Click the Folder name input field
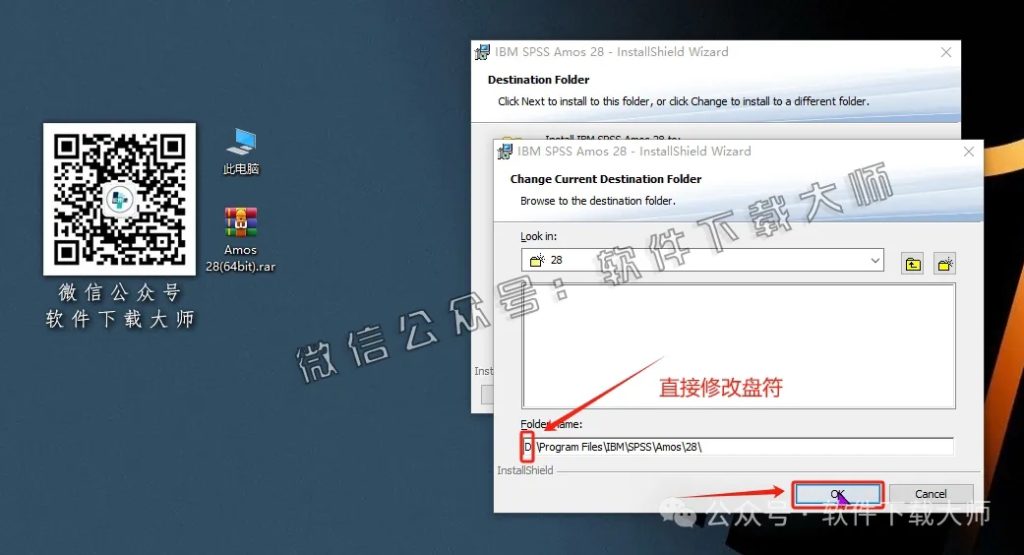Image resolution: width=1024 pixels, height=555 pixels. pyautogui.click(x=737, y=447)
